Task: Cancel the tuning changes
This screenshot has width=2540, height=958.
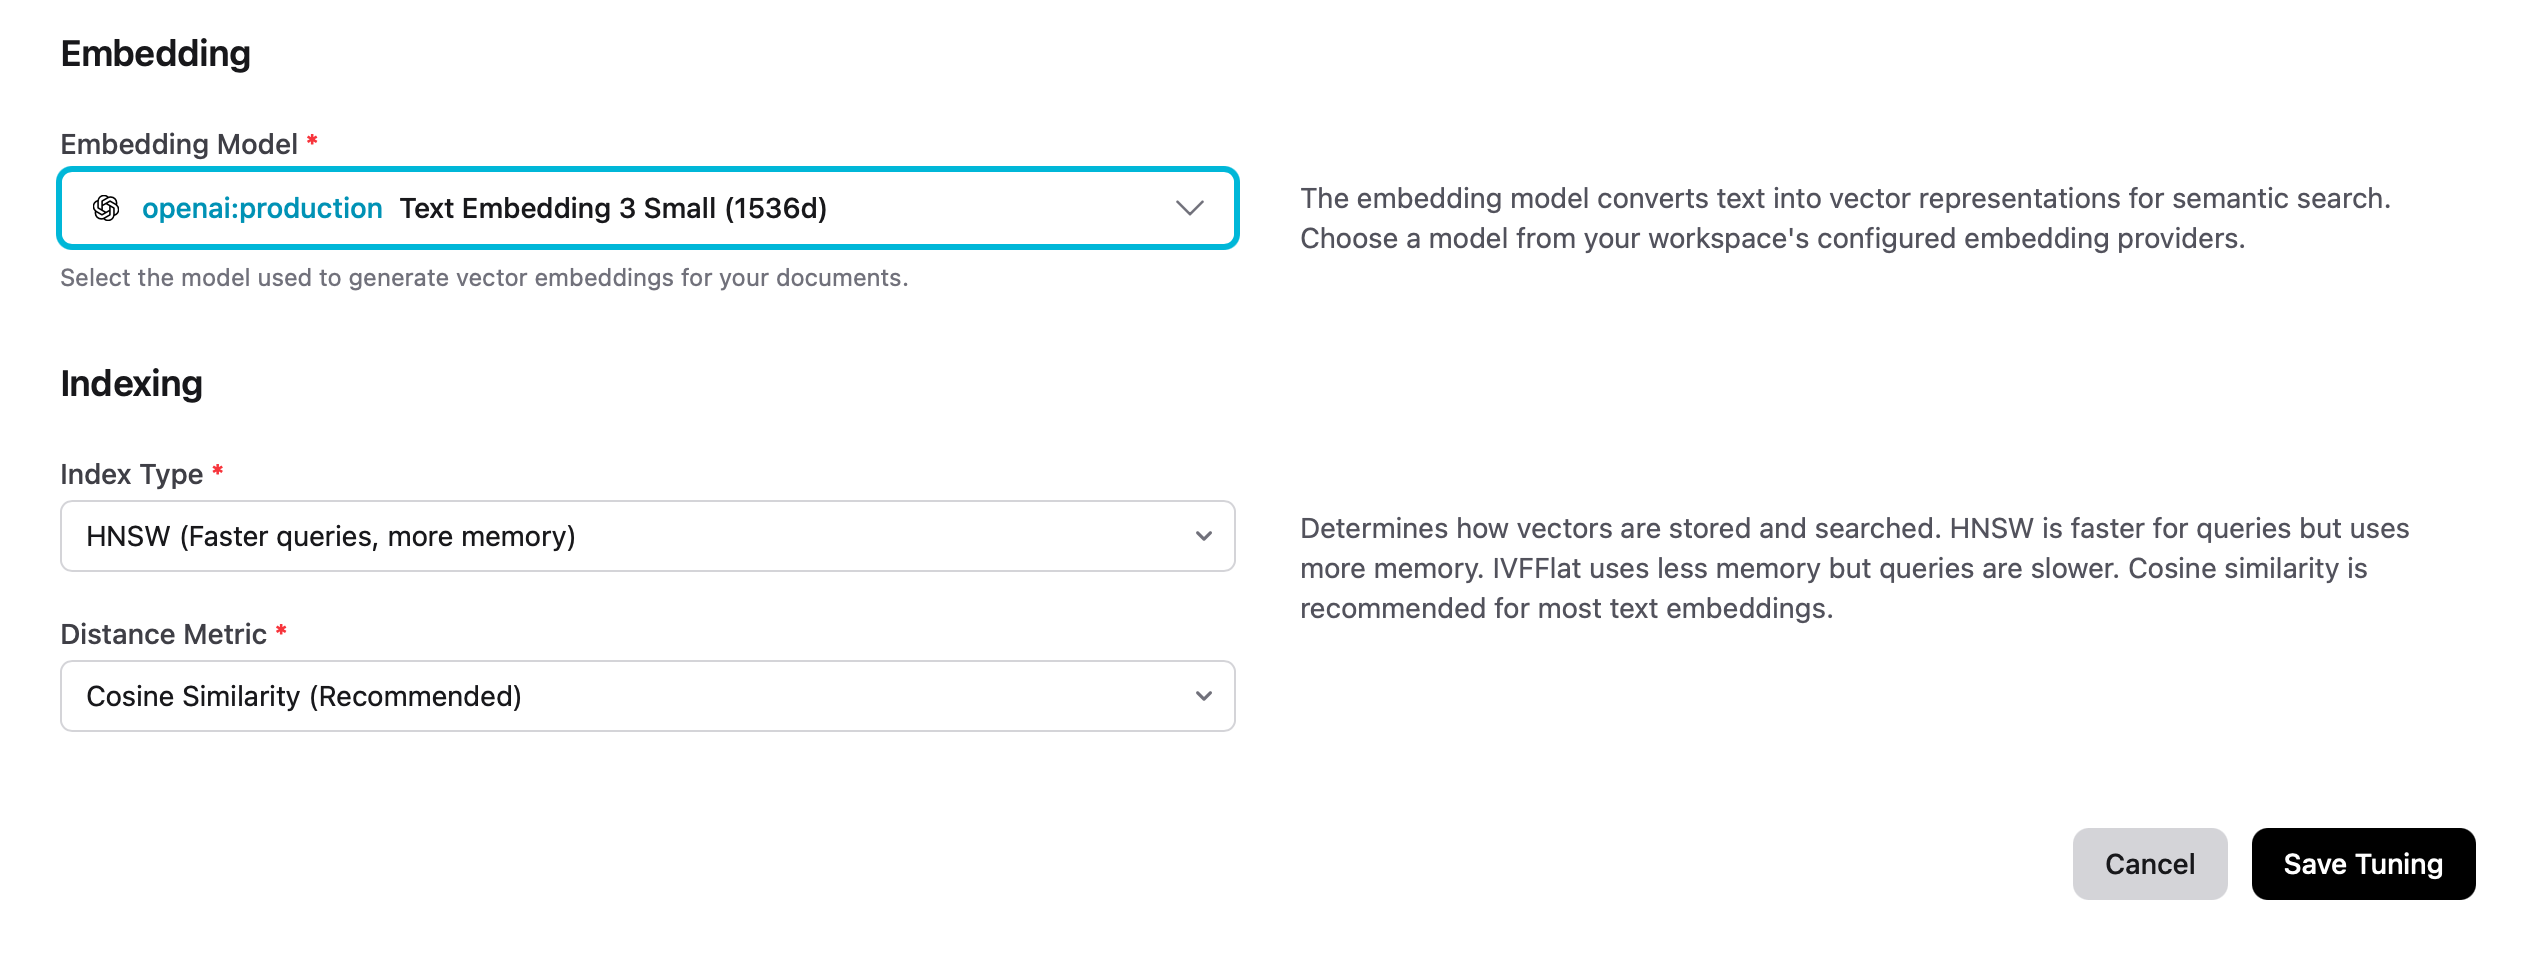Action: pyautogui.click(x=2150, y=863)
